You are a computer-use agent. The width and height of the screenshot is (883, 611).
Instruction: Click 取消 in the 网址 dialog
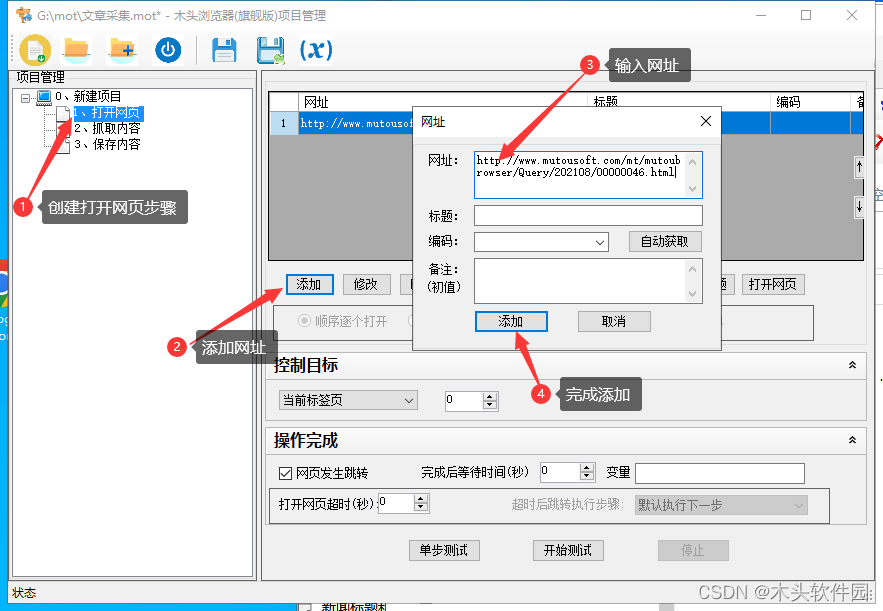click(x=614, y=322)
